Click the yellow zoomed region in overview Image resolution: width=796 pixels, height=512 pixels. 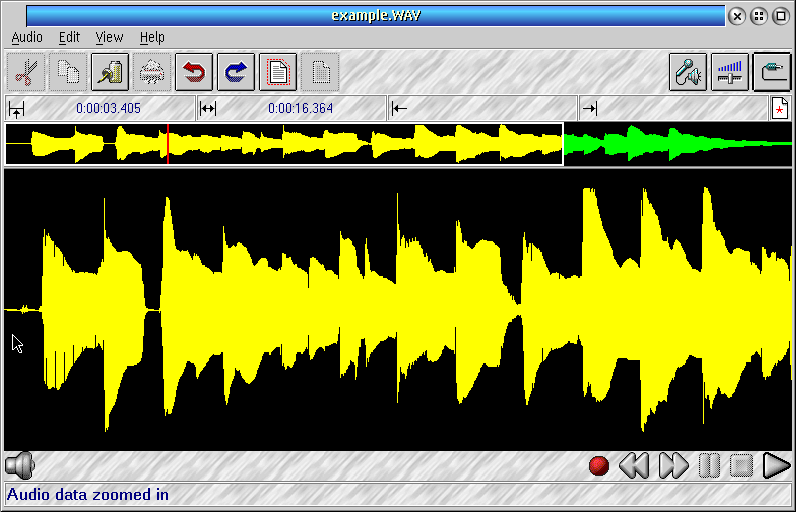click(x=284, y=144)
